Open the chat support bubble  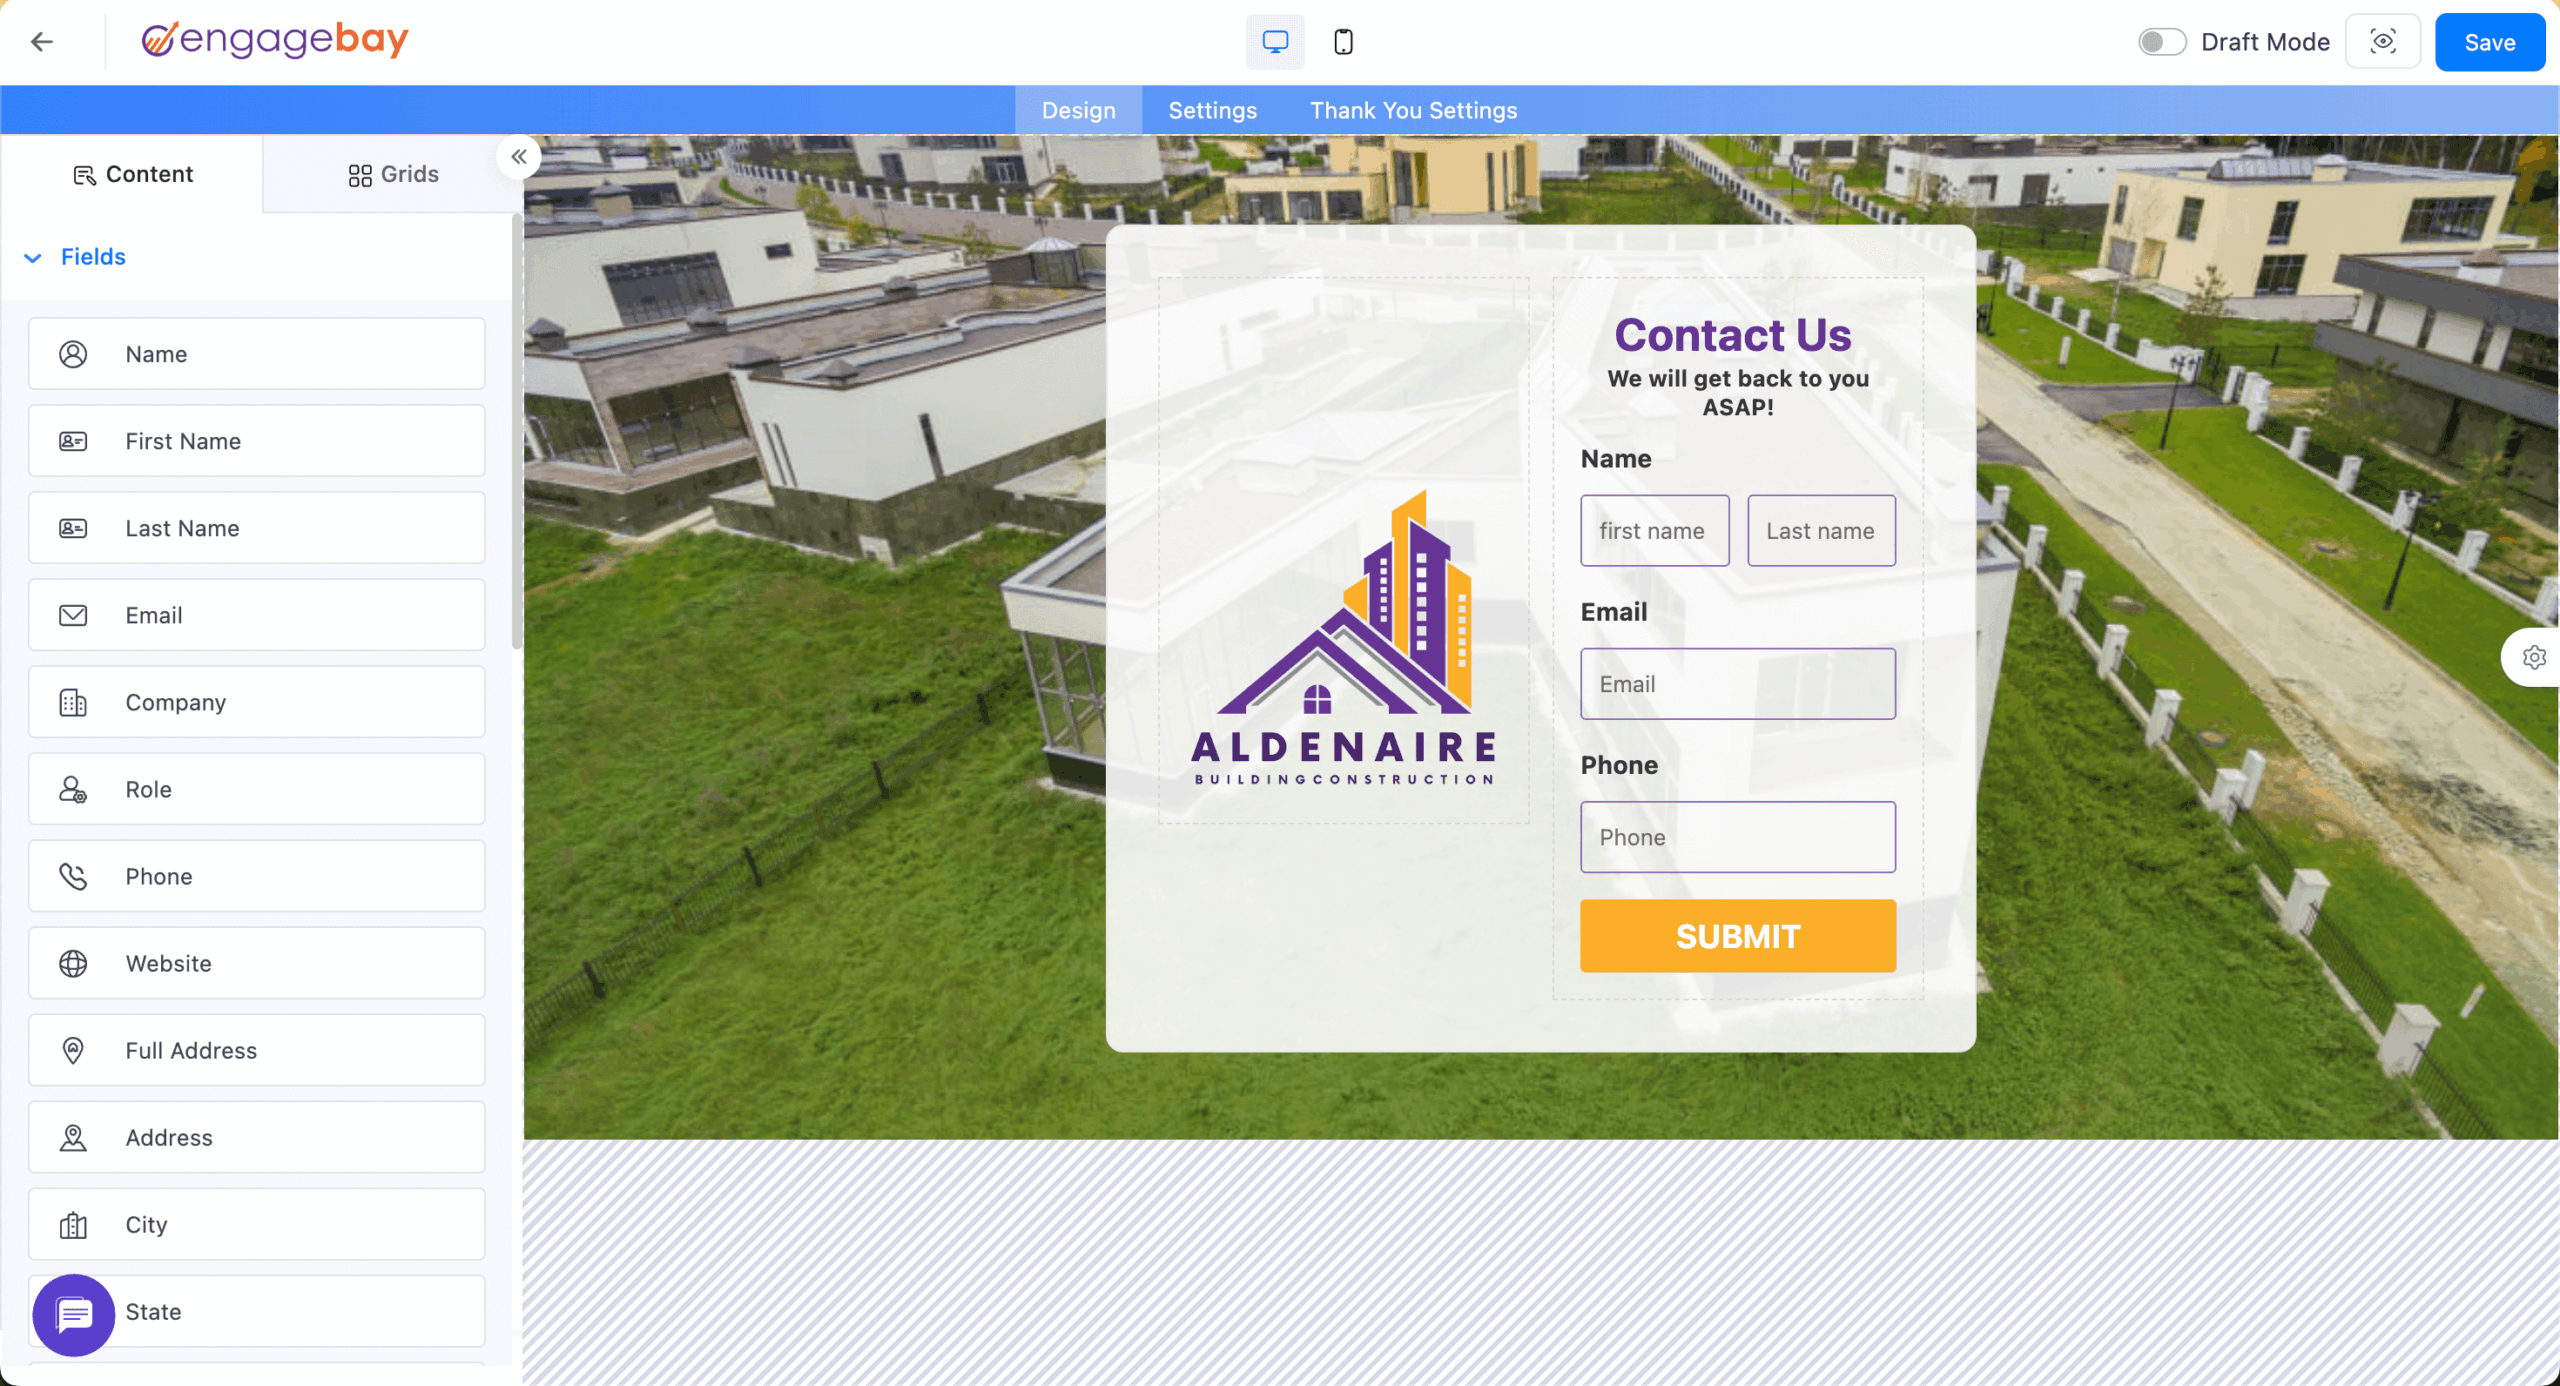coord(74,1315)
